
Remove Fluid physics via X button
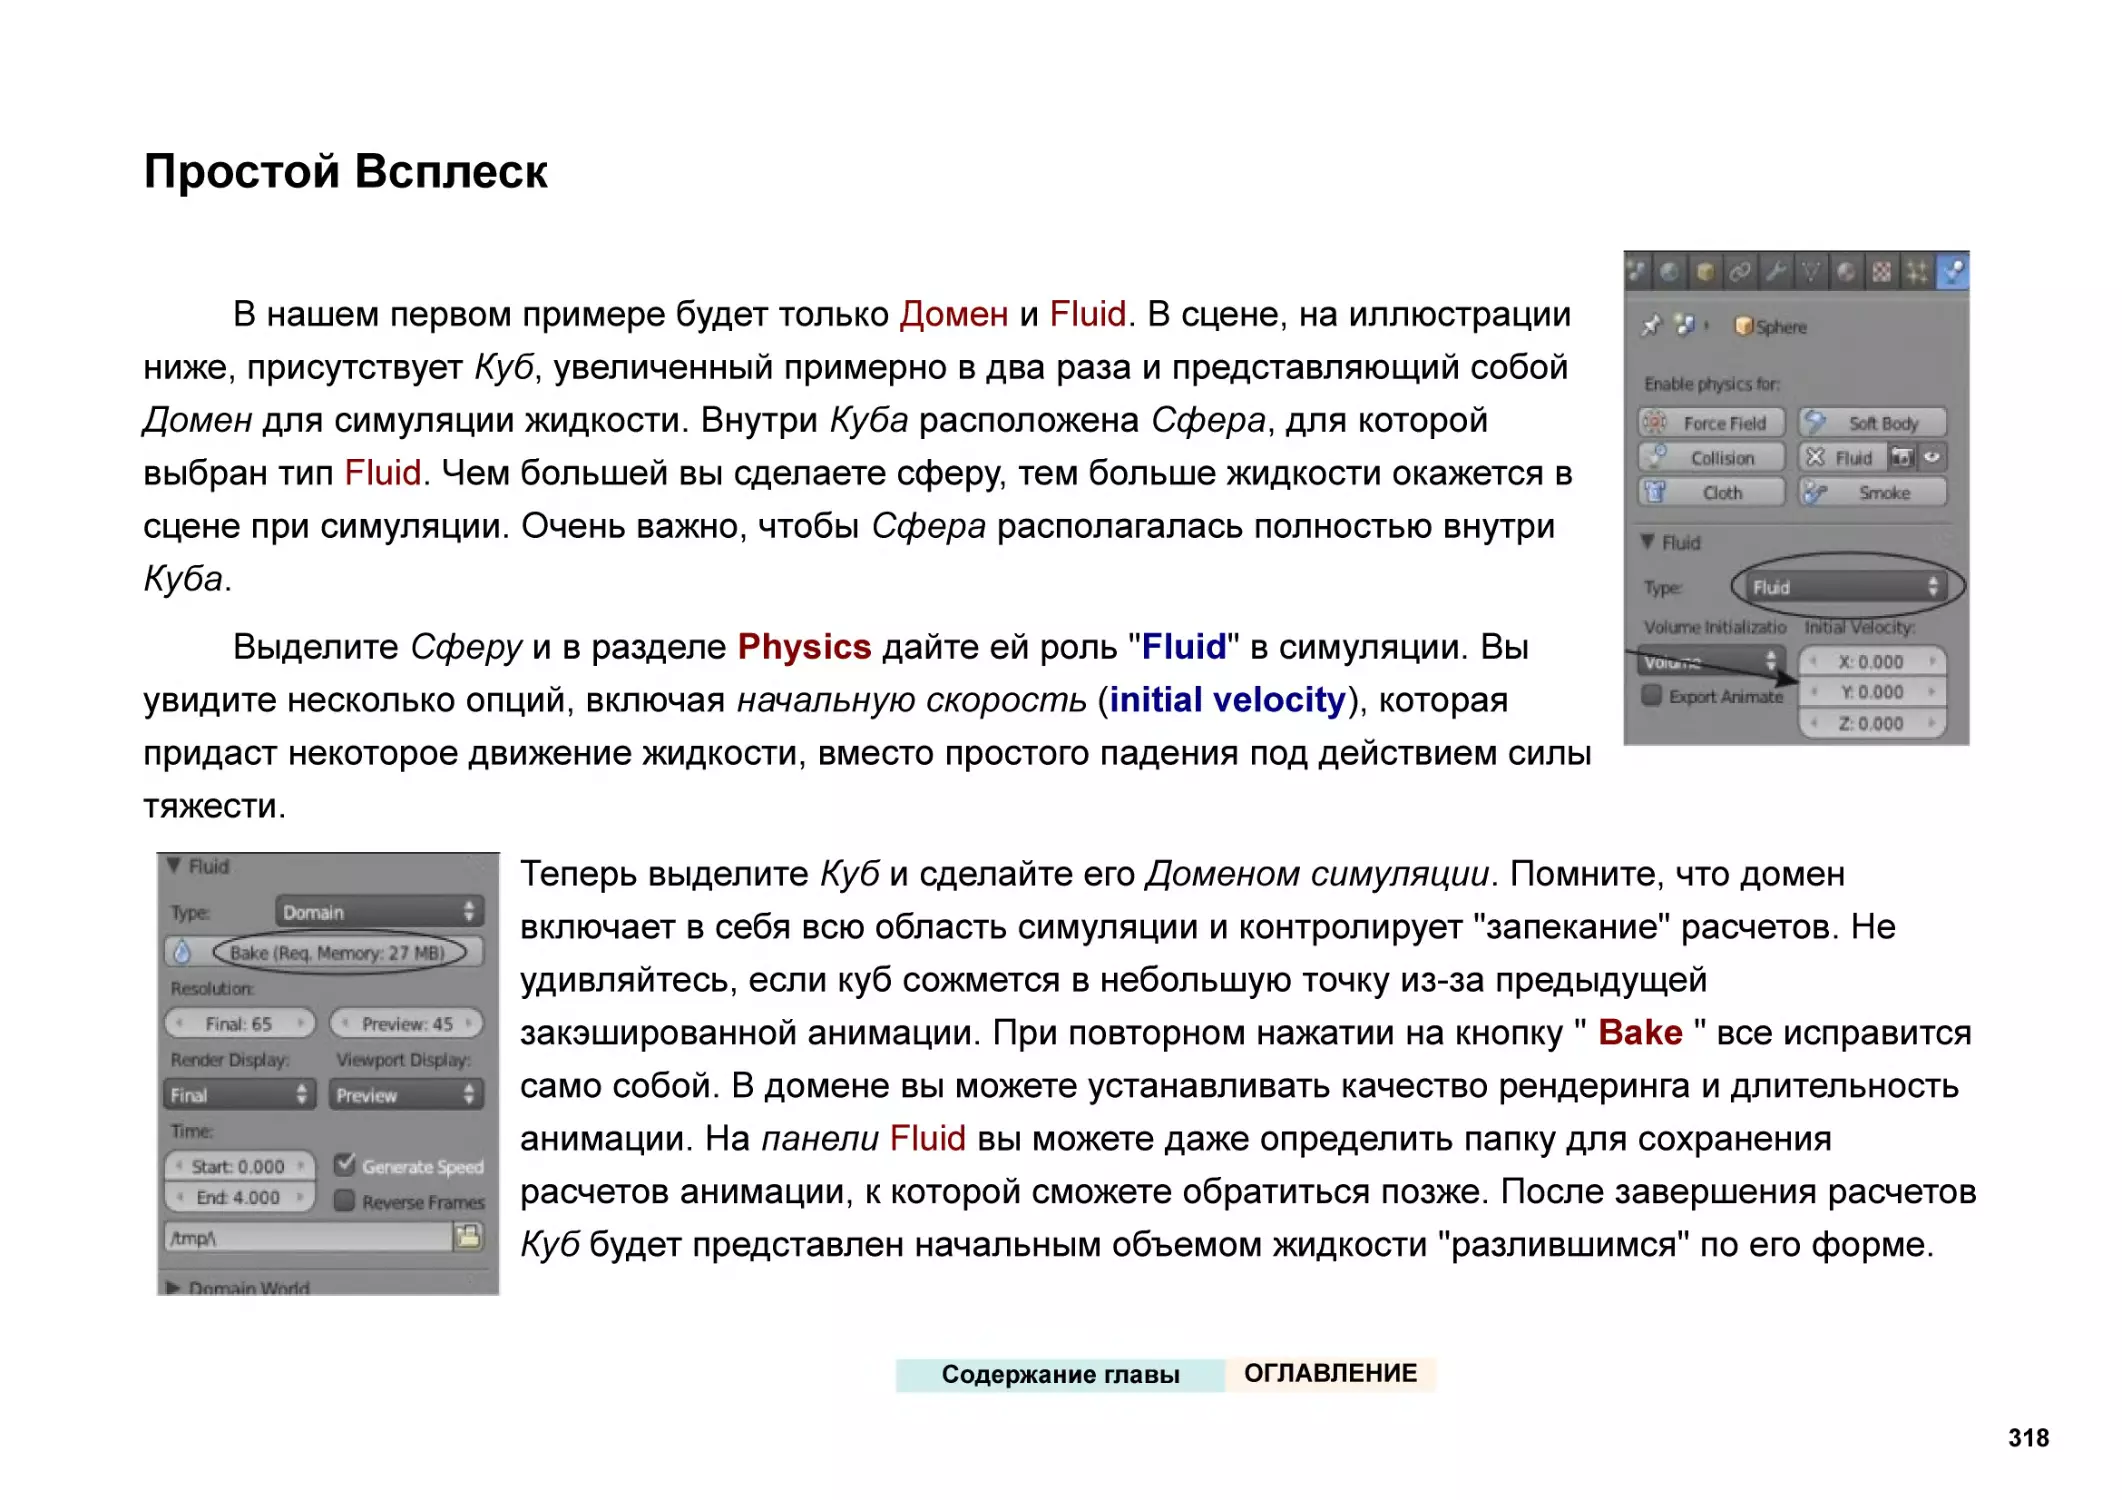point(1815,458)
